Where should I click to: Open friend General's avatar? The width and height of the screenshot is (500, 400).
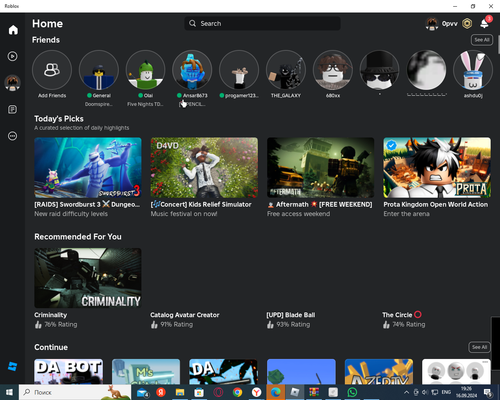[x=99, y=70]
